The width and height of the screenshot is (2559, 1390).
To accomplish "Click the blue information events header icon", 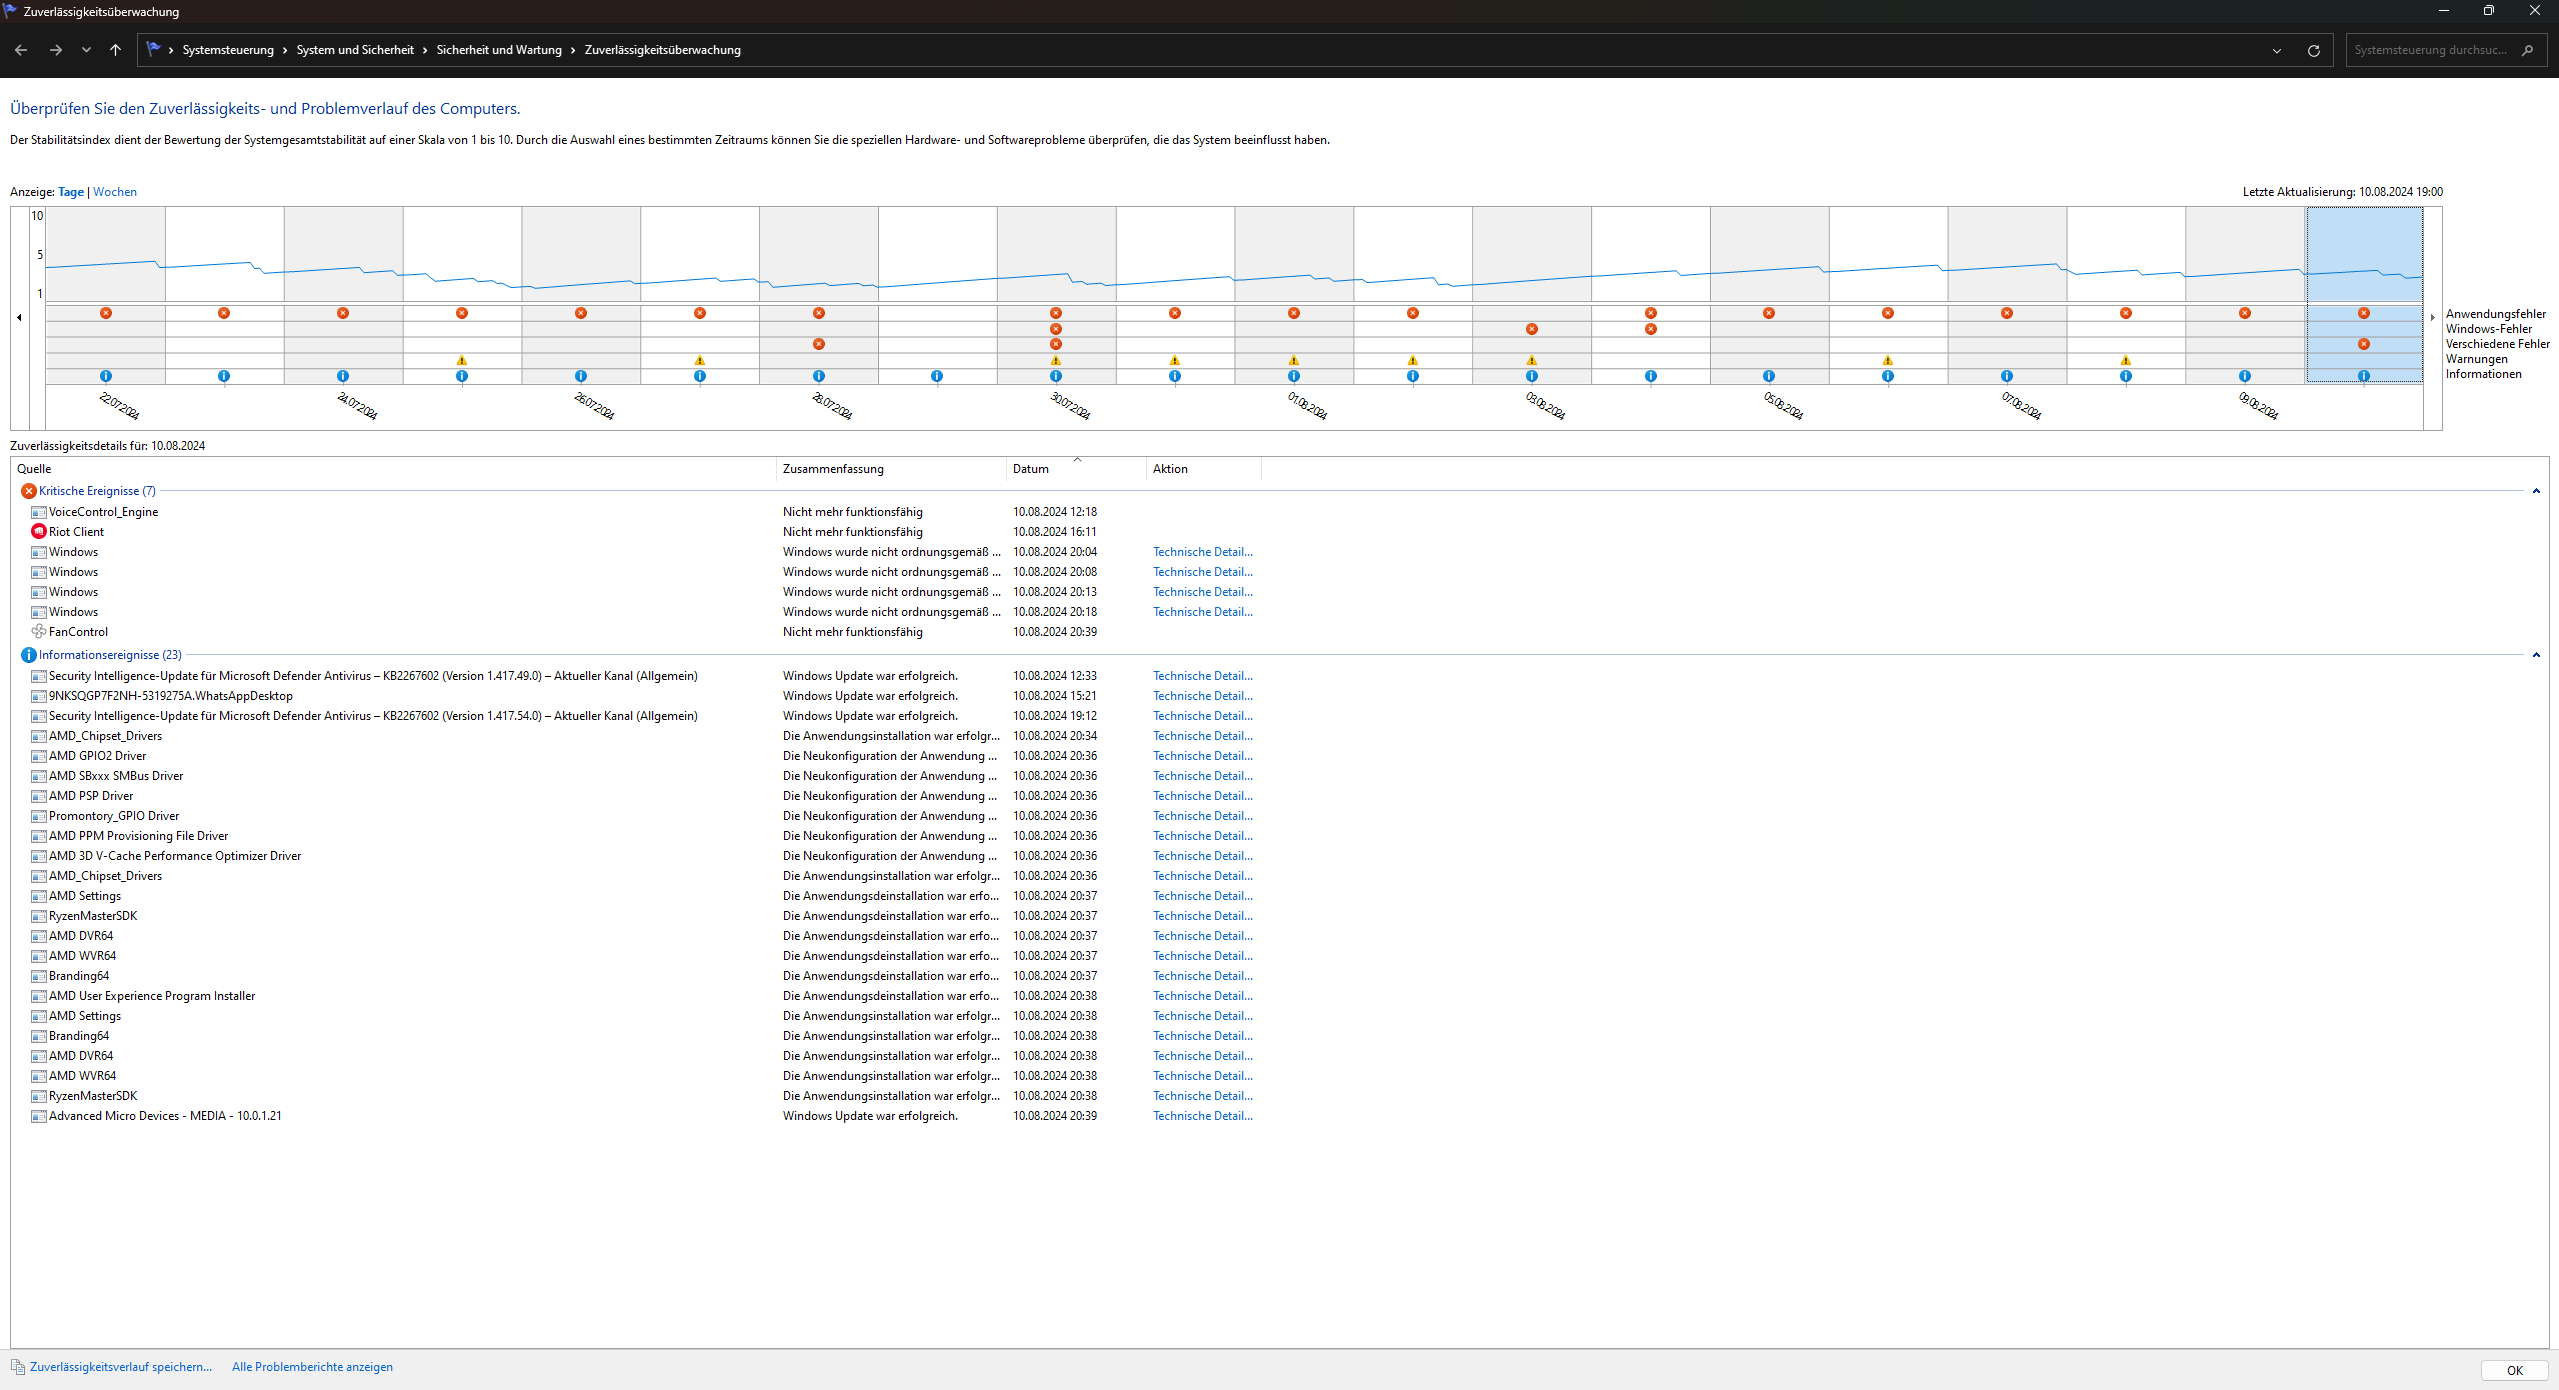I will [x=29, y=655].
